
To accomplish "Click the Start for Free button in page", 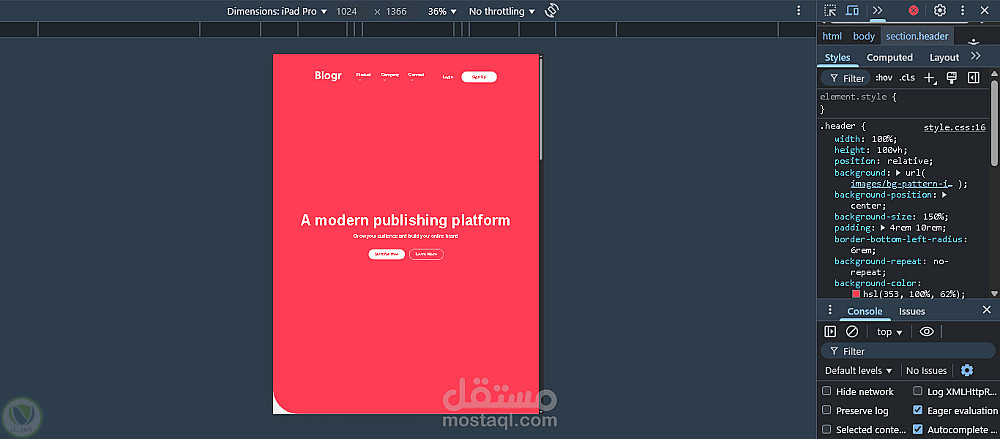I will 386,254.
